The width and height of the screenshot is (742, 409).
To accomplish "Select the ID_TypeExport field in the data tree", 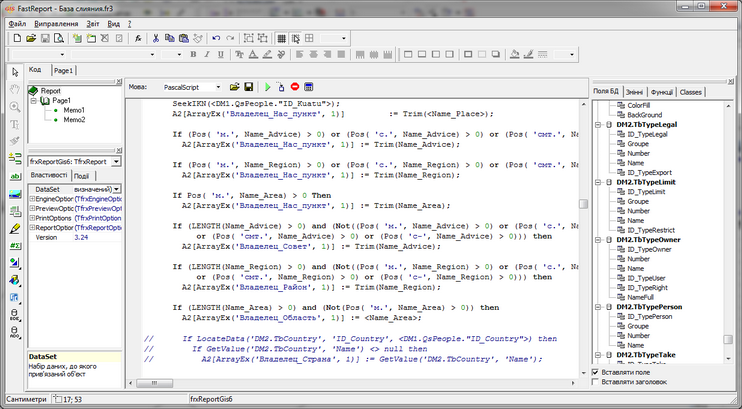I will [649, 173].
